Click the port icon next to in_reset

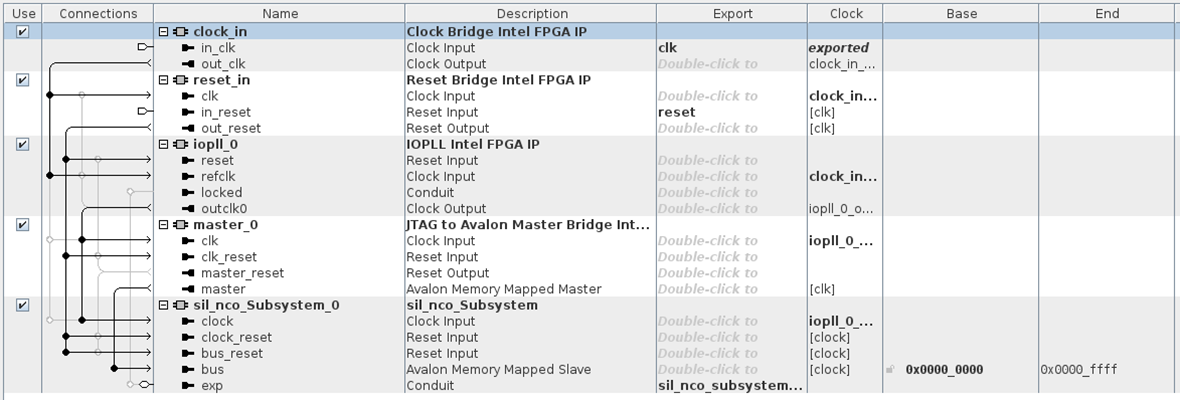point(187,112)
